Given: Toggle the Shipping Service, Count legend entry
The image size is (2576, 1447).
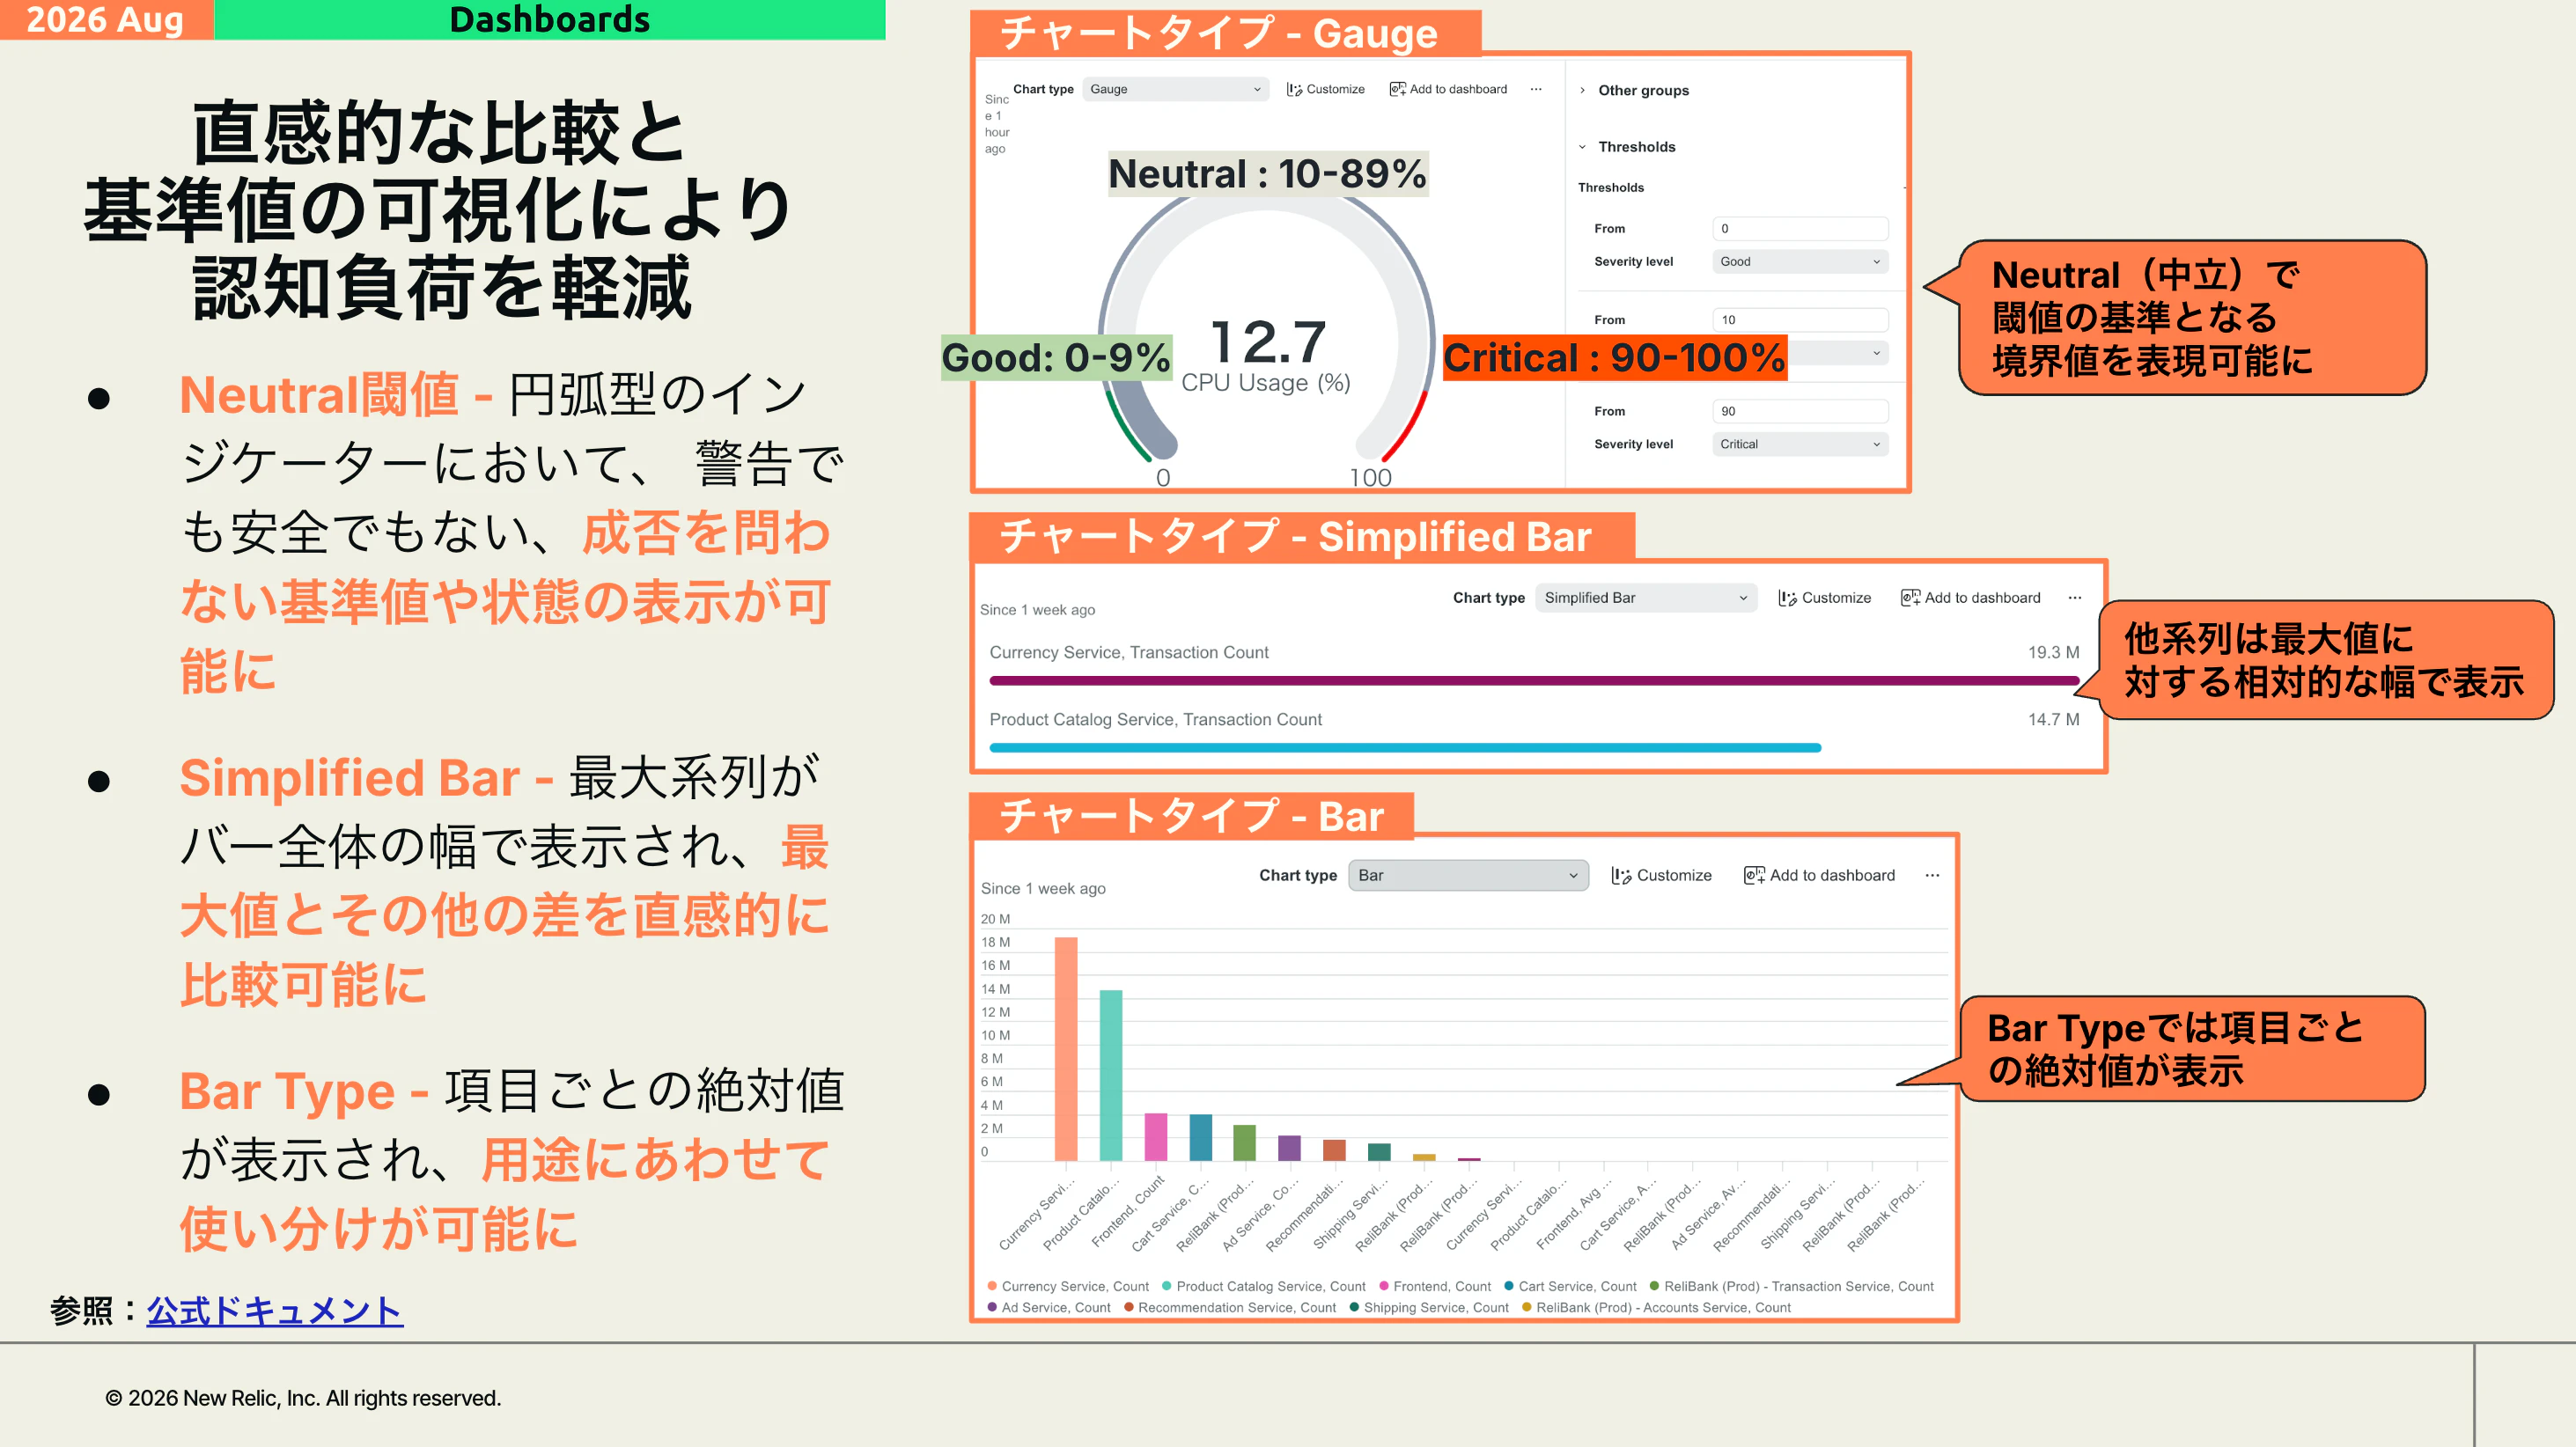Looking at the screenshot, I should click(1428, 1307).
